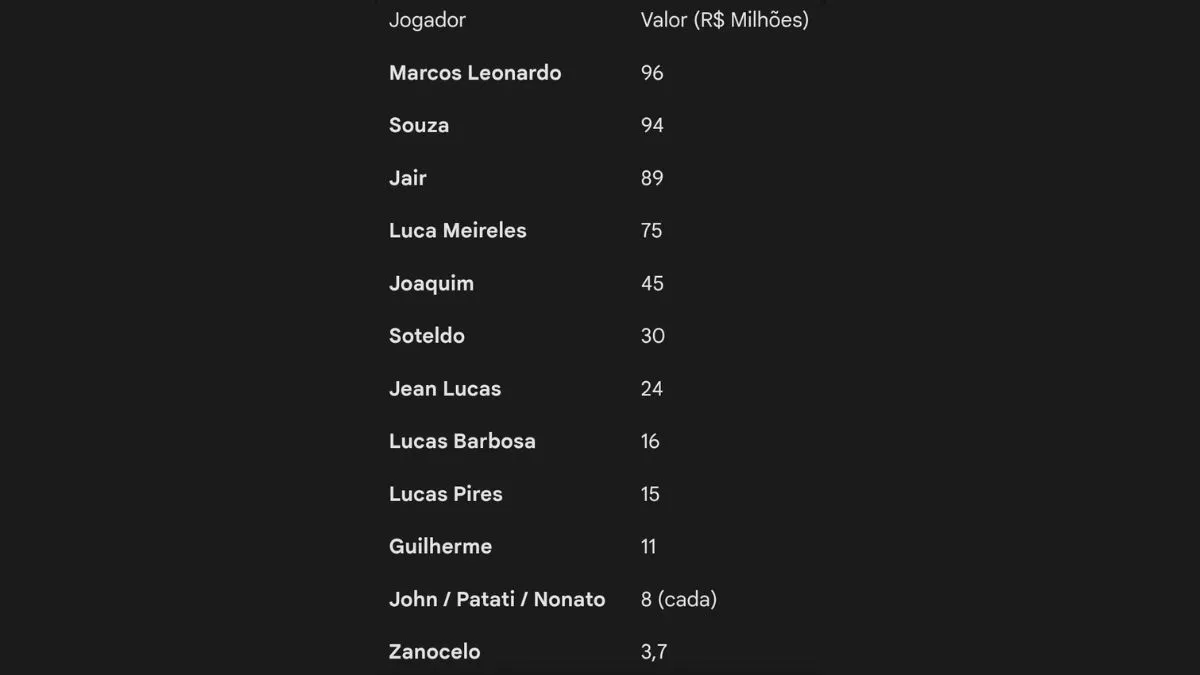Screen dimensions: 1200x675
Task: Select Souza's value 94
Action: (652, 125)
